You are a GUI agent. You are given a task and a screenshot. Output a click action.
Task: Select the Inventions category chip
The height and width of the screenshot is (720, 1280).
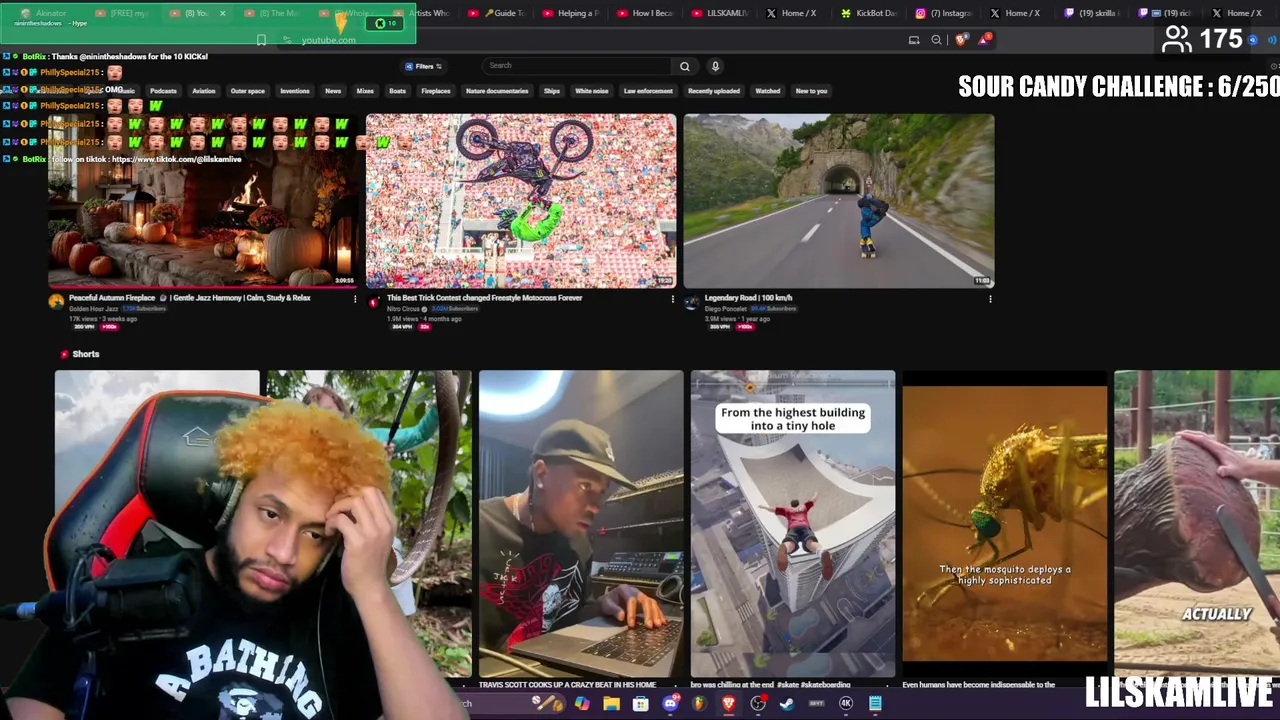[x=295, y=91]
